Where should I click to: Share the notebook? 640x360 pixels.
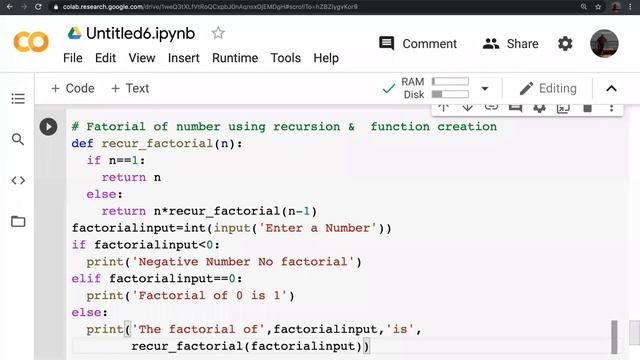510,43
